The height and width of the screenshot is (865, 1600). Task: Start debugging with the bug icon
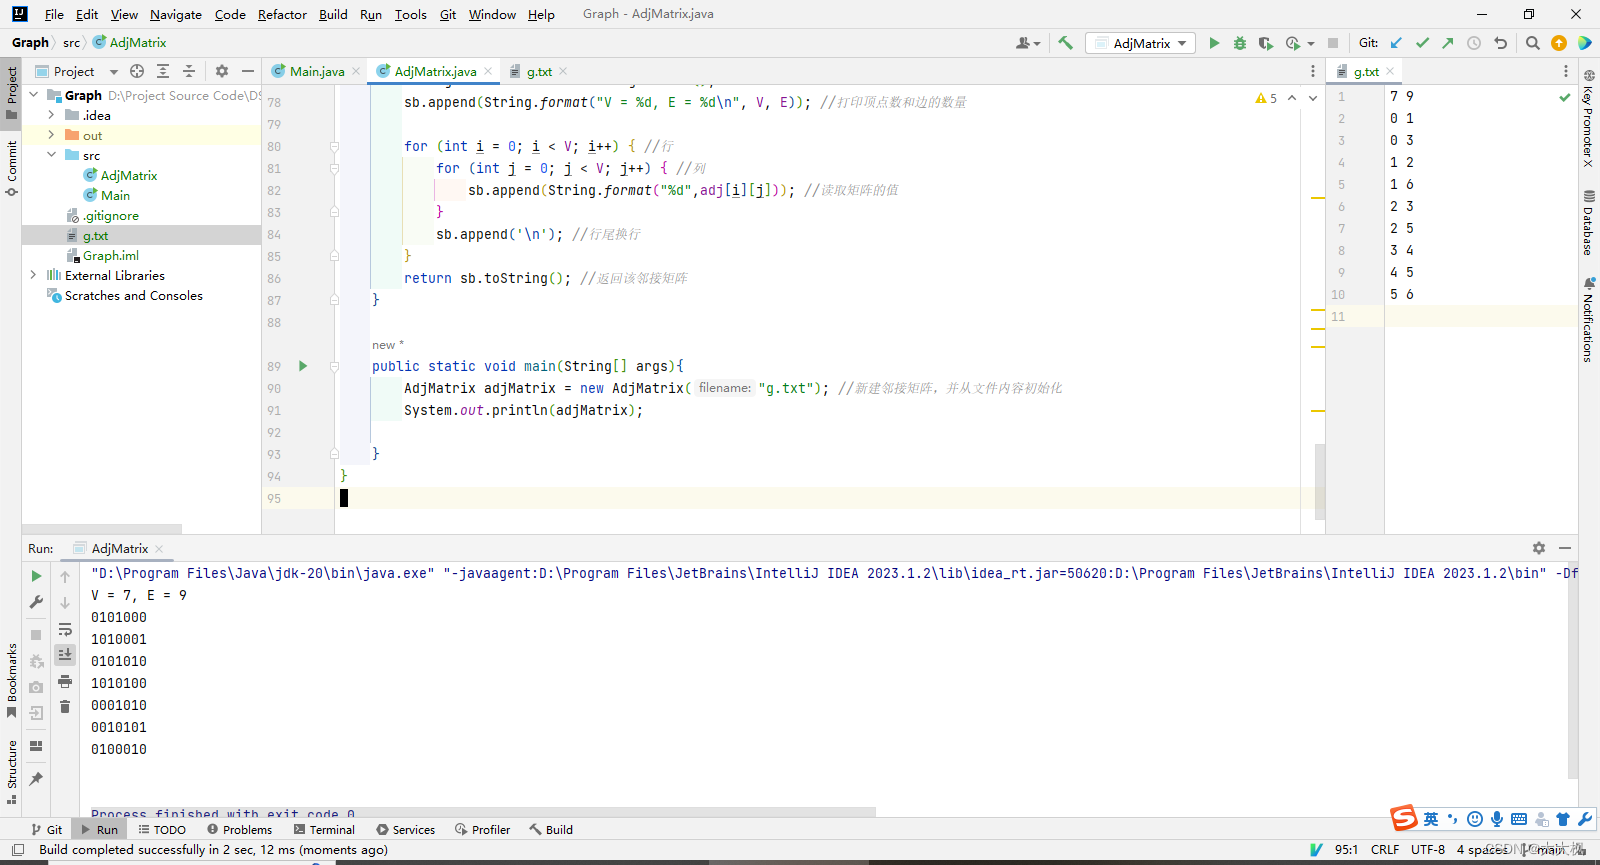(x=1240, y=43)
